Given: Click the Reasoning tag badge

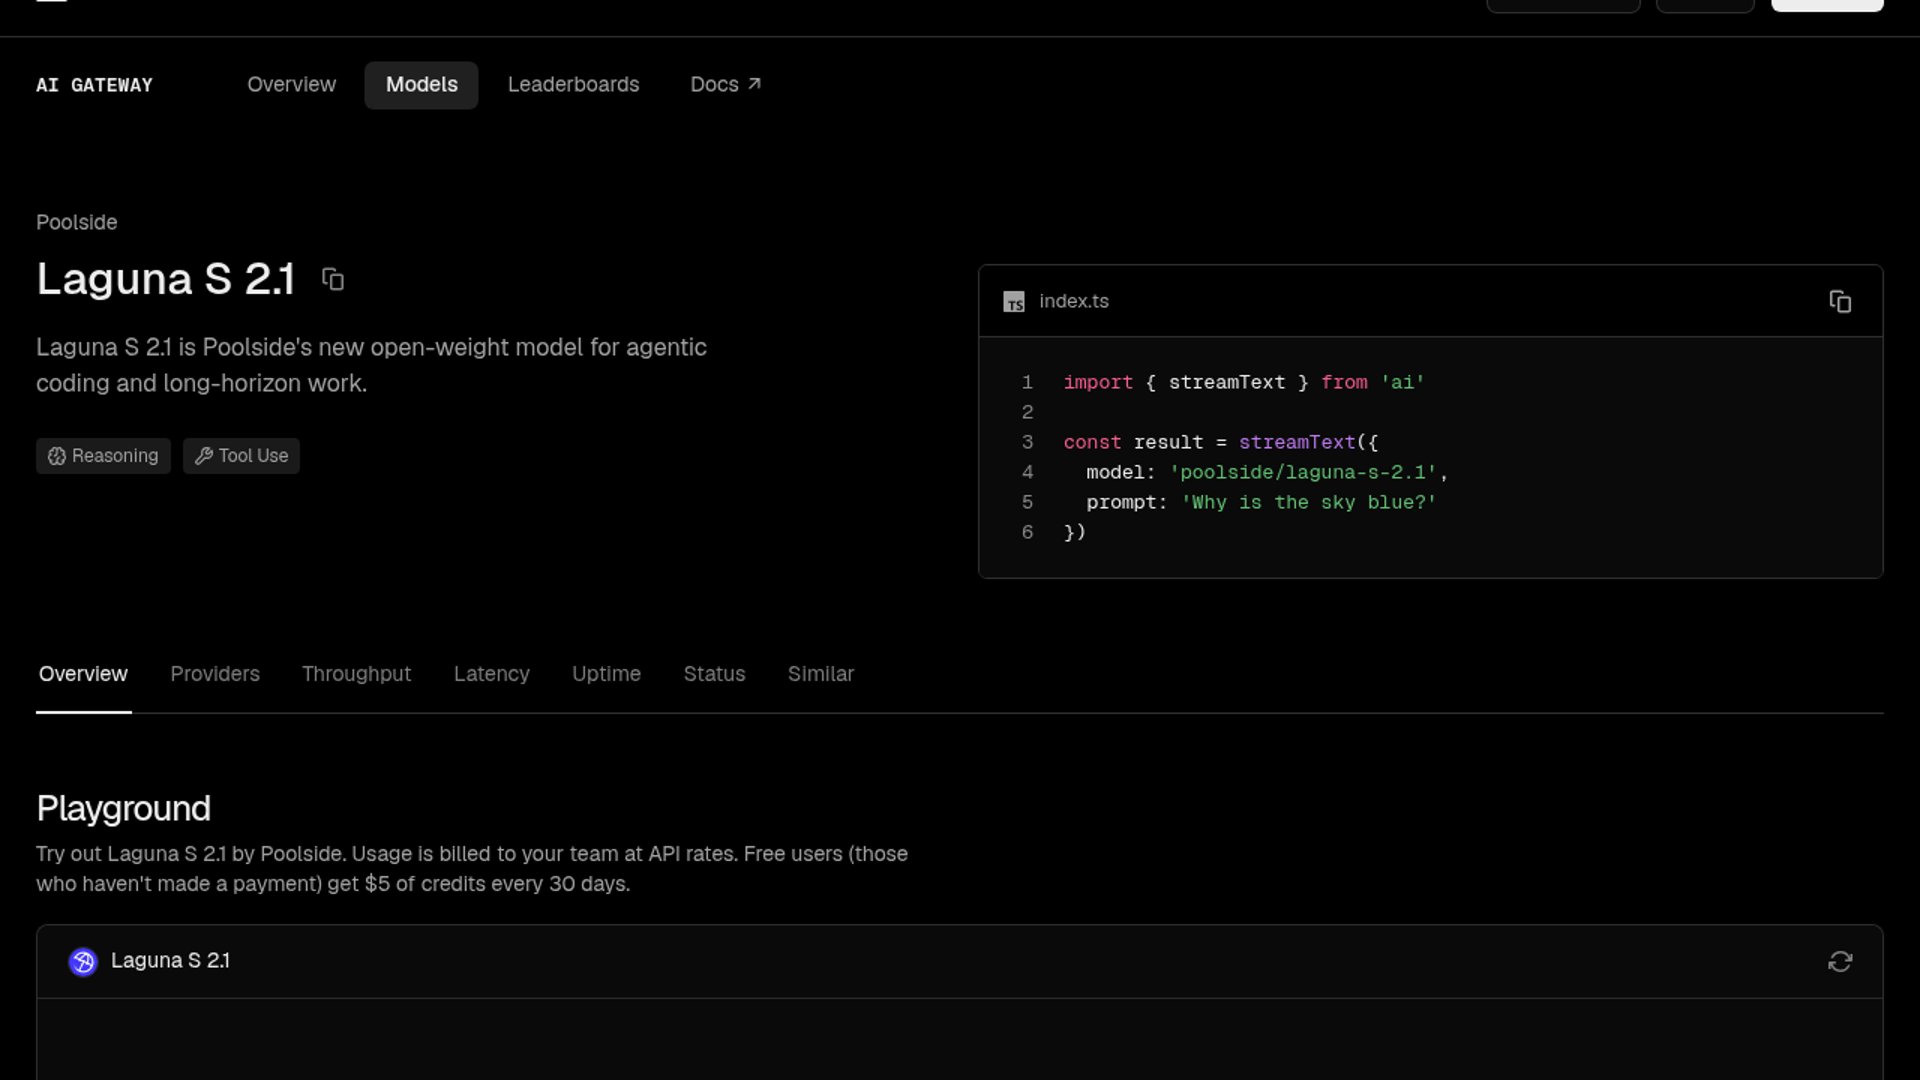Looking at the screenshot, I should point(103,456).
